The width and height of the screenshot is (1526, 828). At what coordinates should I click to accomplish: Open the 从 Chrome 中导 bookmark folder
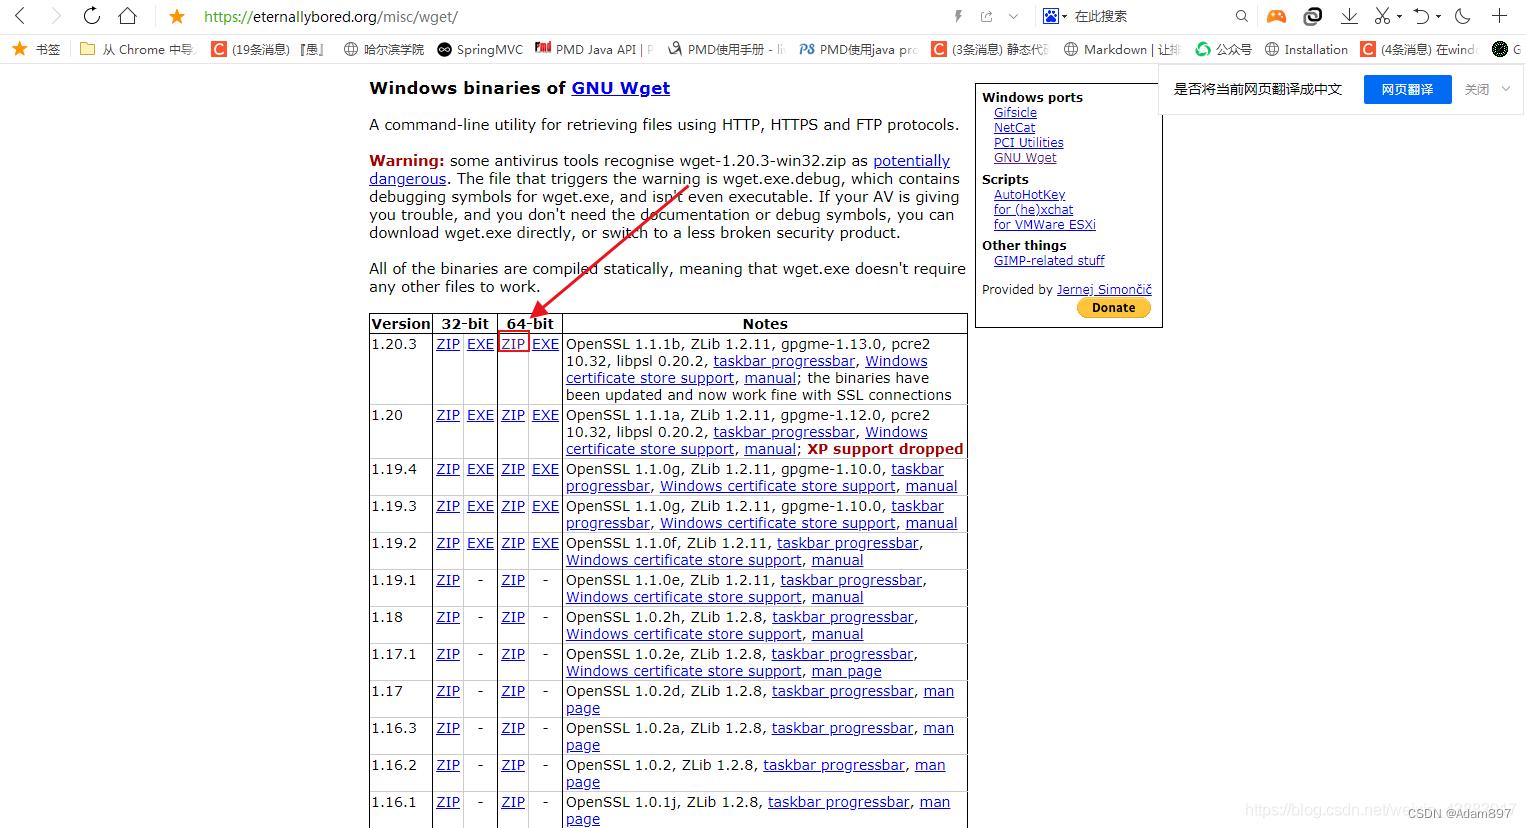pyautogui.click(x=138, y=49)
